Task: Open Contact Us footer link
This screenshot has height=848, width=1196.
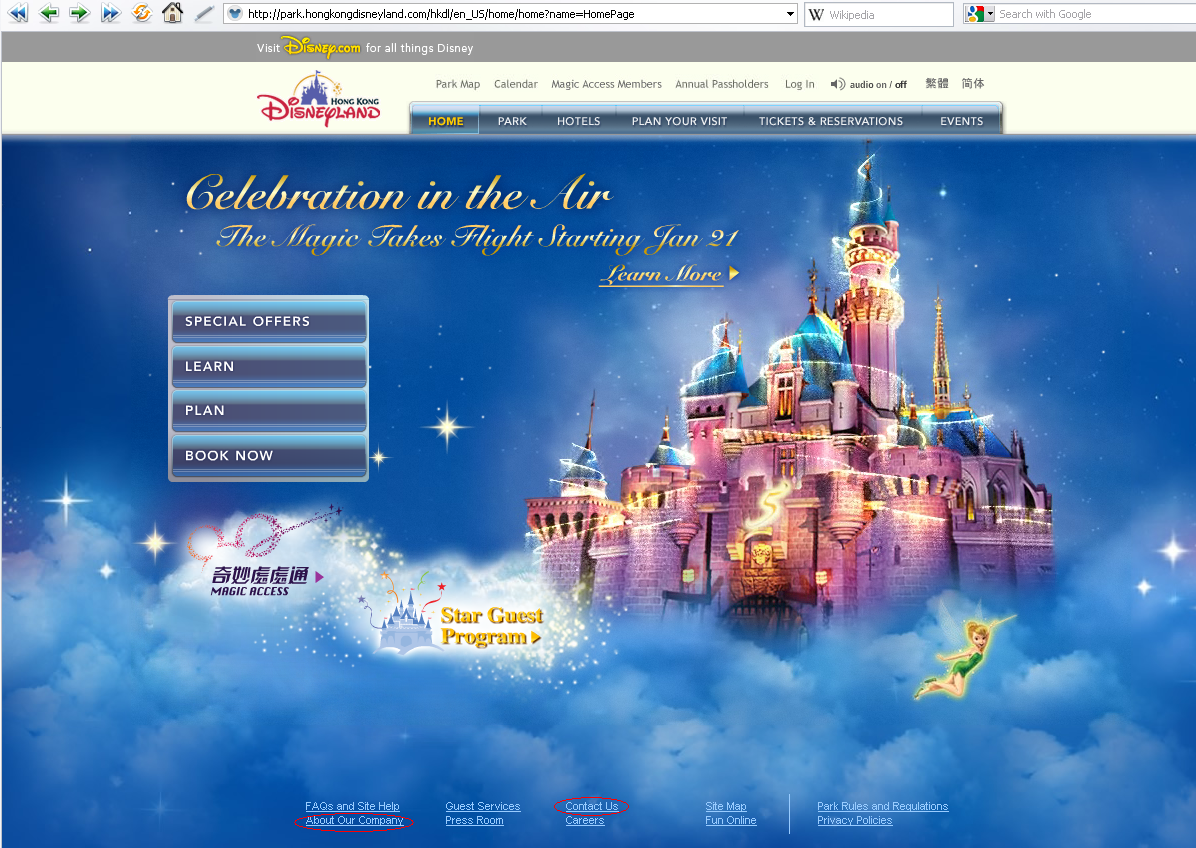Action: click(x=591, y=806)
